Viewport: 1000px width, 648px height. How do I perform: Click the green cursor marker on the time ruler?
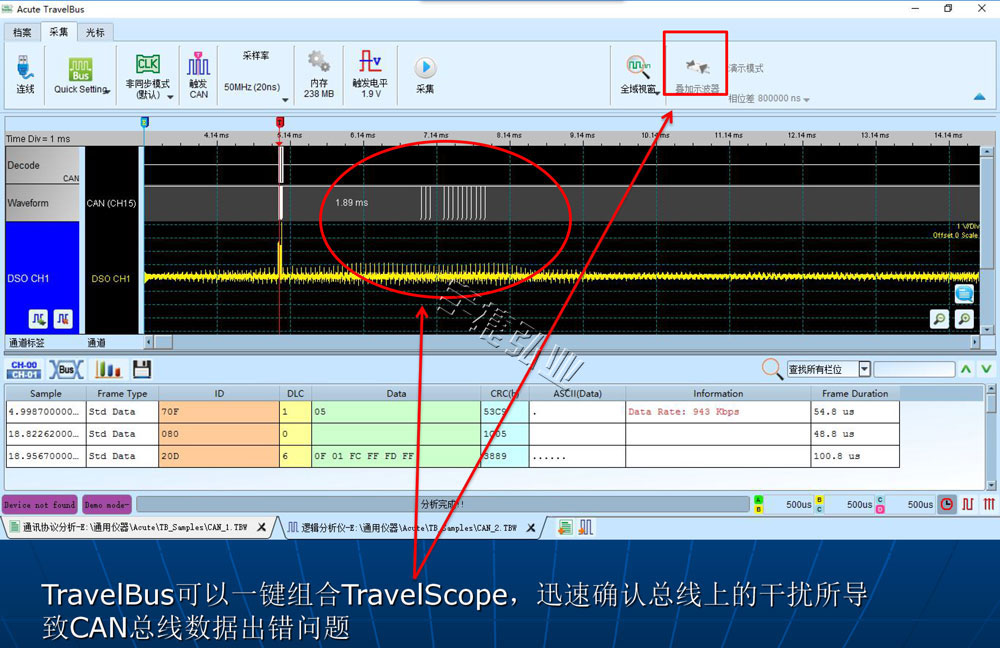coord(145,122)
